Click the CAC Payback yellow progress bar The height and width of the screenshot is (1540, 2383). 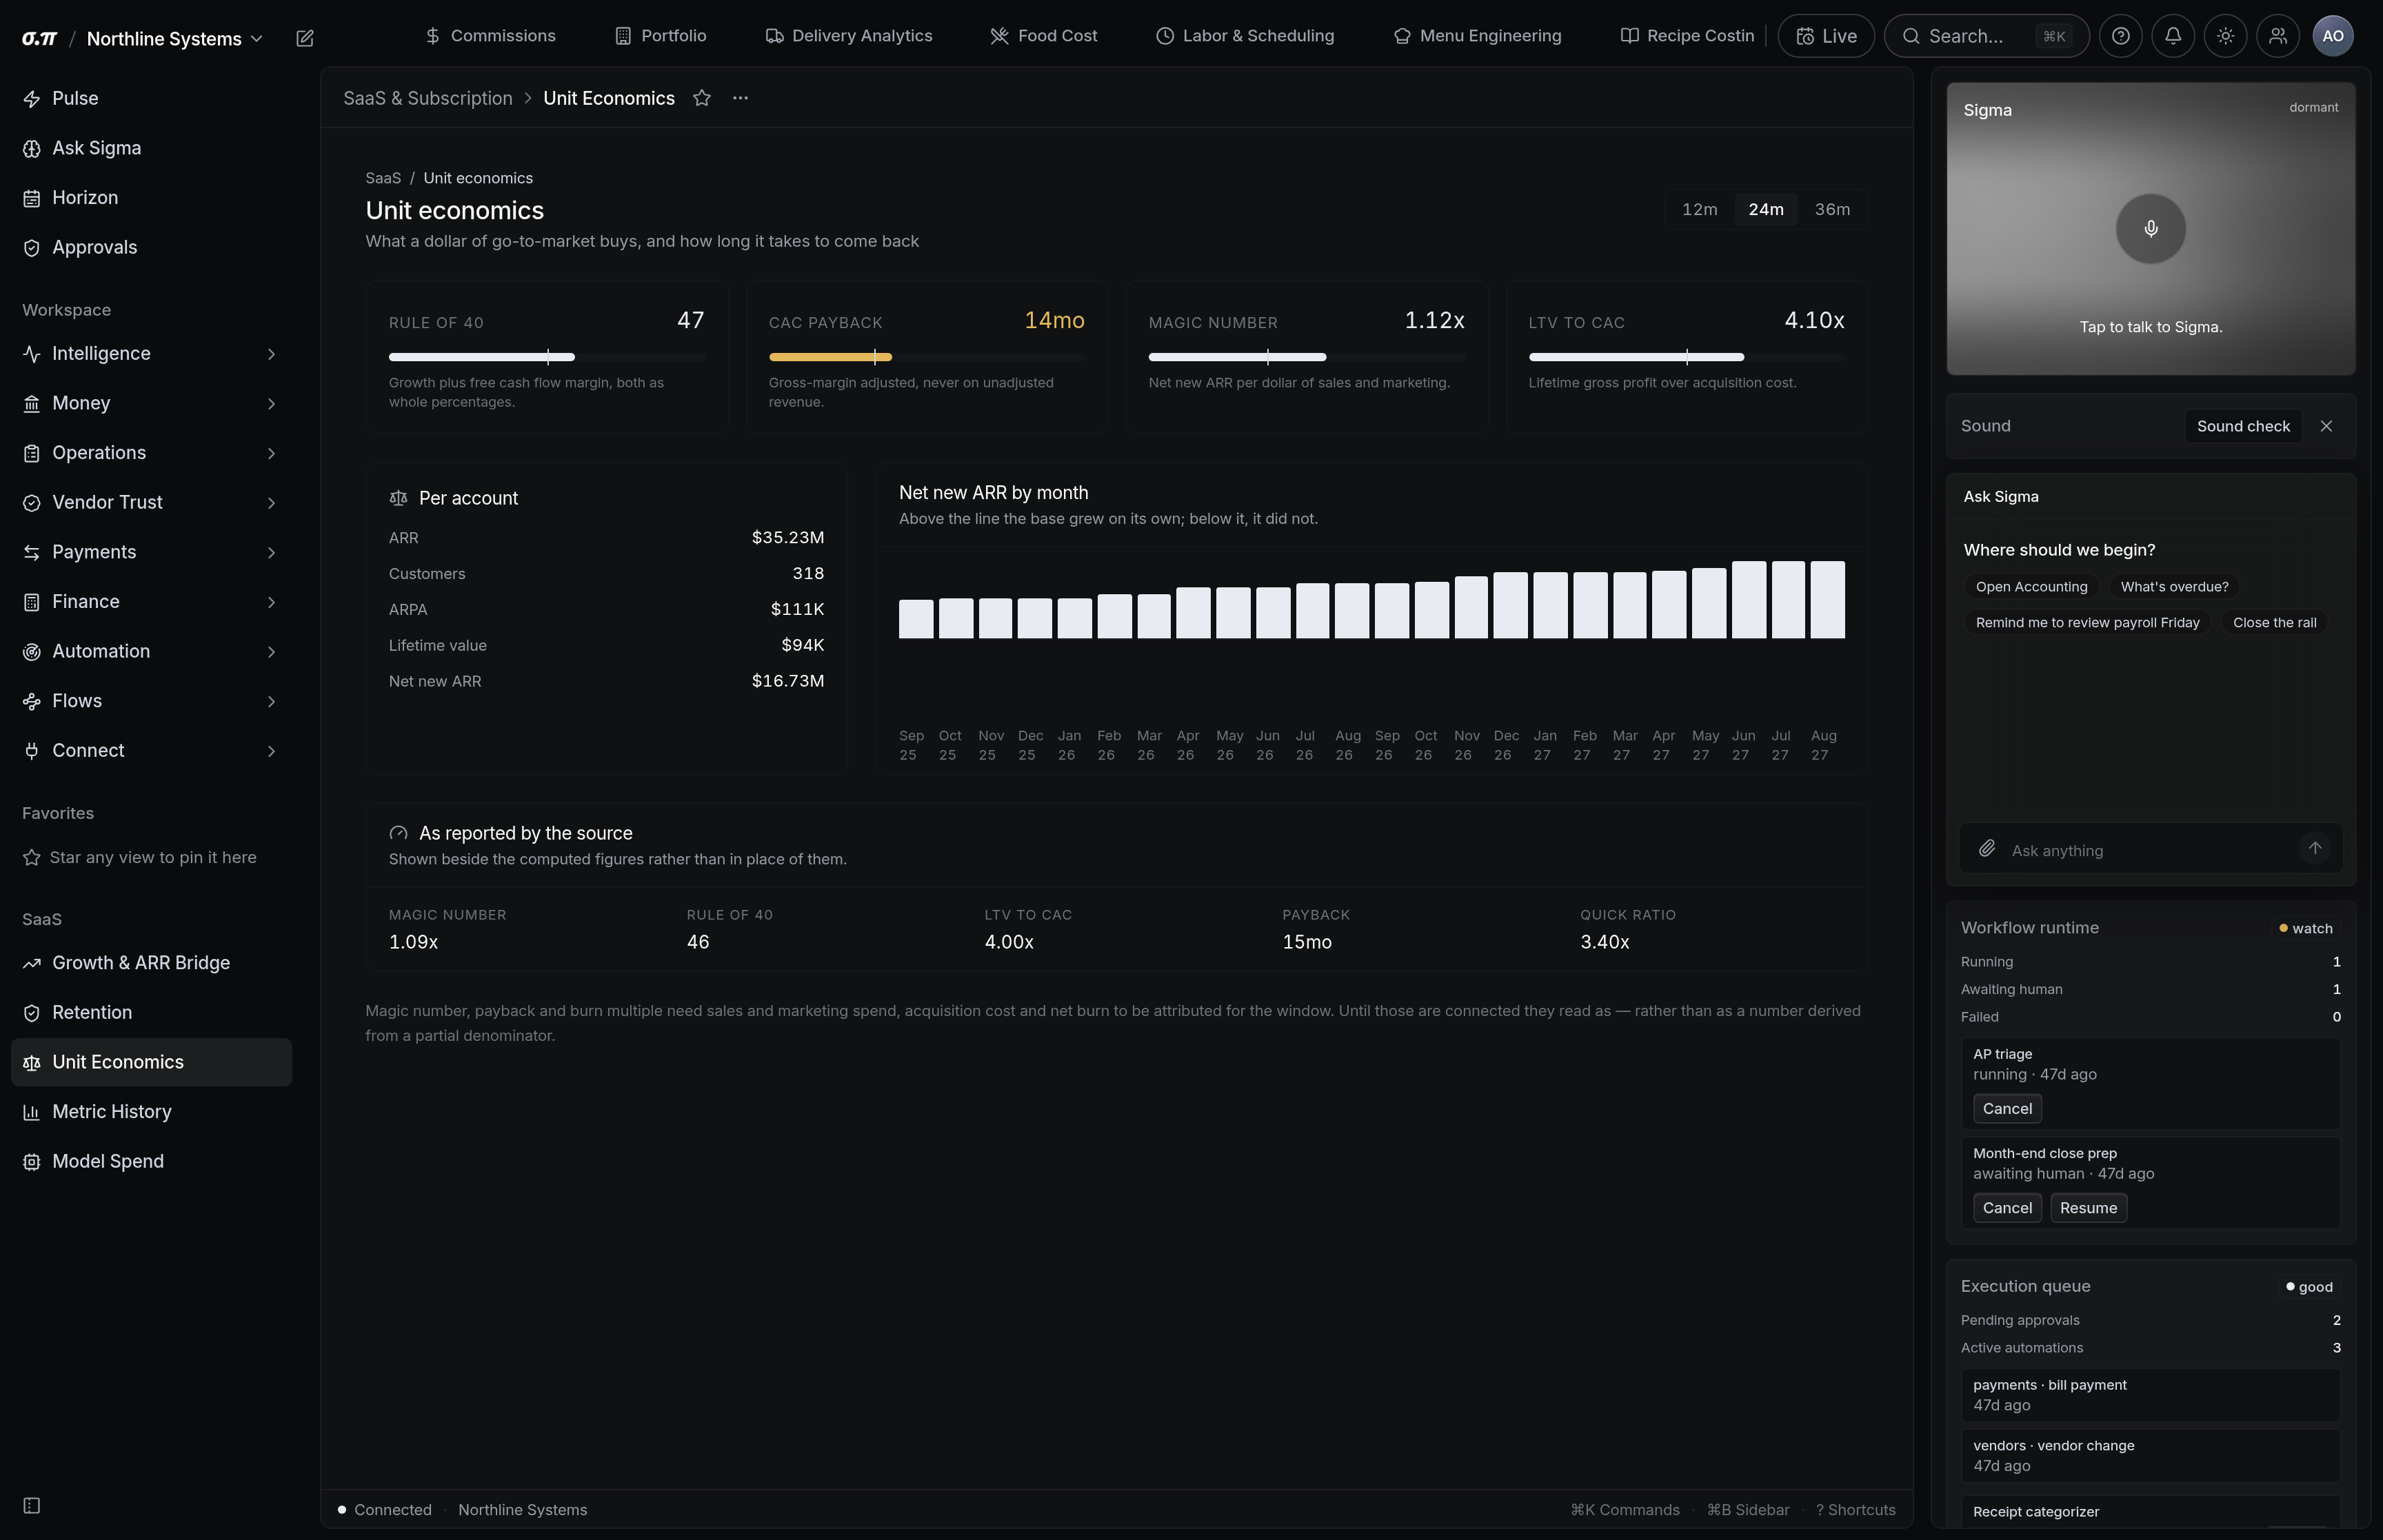click(x=830, y=357)
